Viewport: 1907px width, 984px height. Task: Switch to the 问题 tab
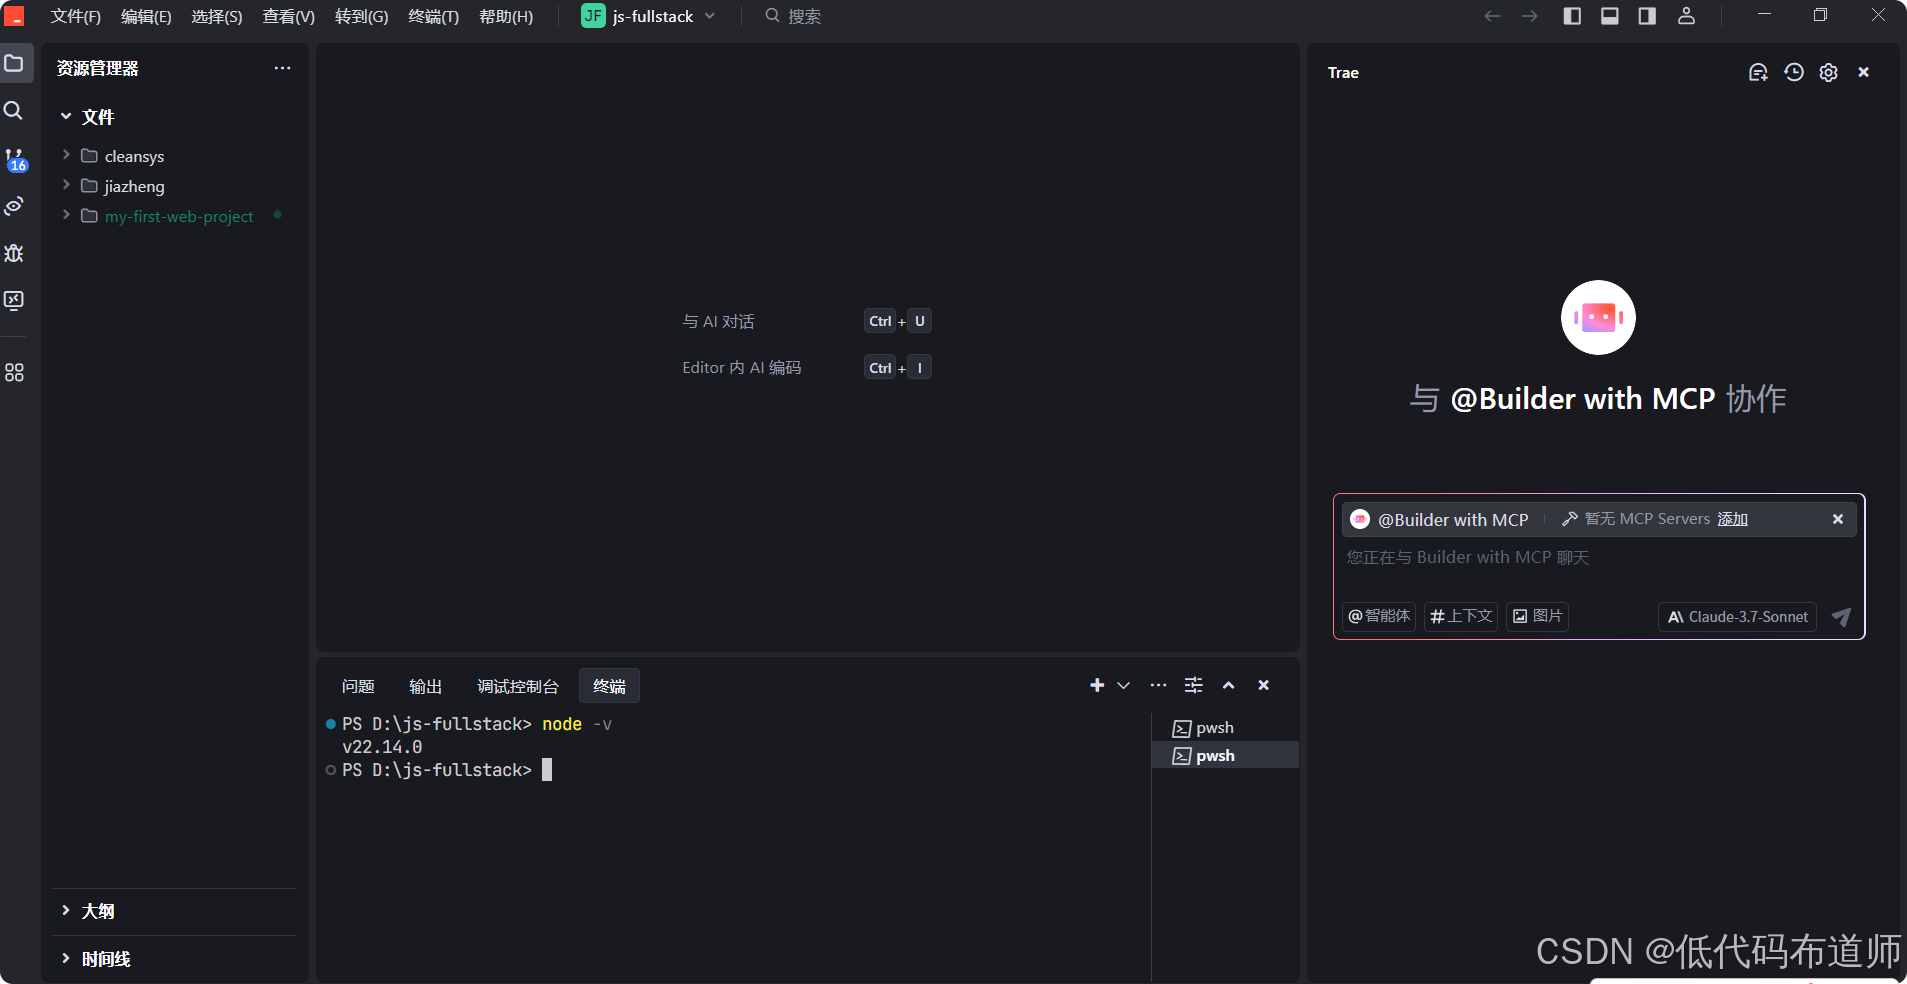point(358,686)
